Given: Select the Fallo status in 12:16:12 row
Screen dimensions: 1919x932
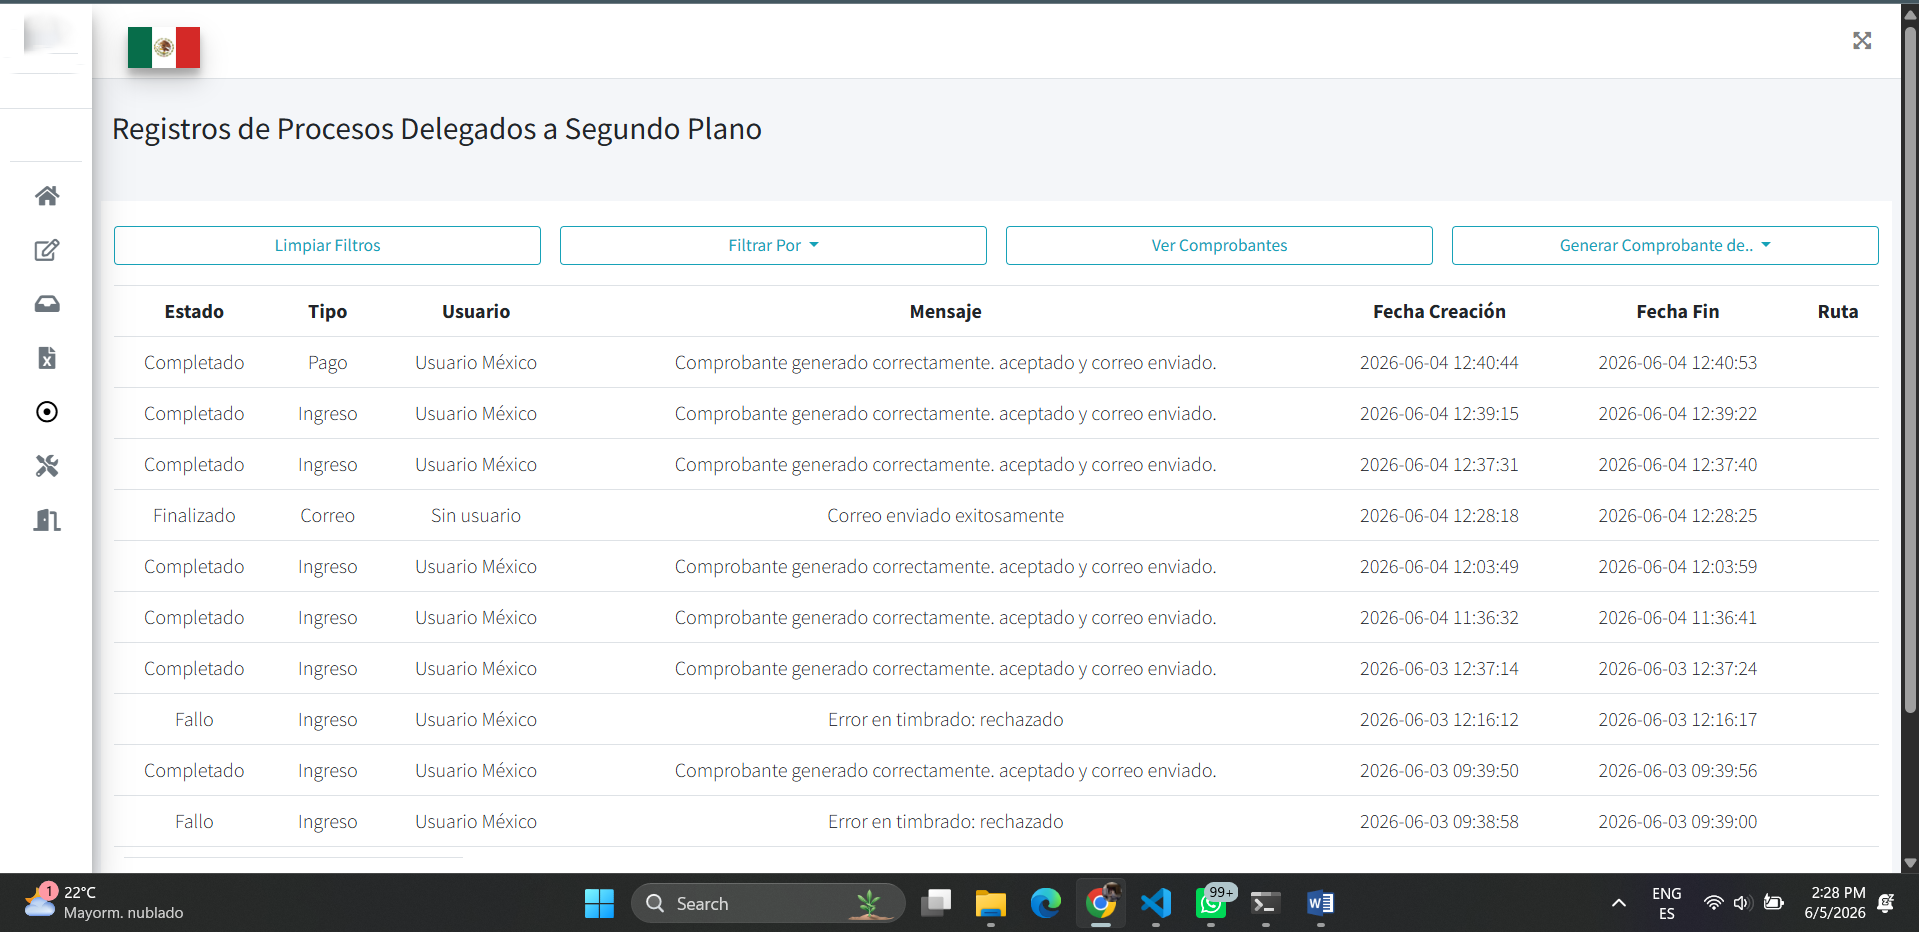Looking at the screenshot, I should click(x=194, y=720).
